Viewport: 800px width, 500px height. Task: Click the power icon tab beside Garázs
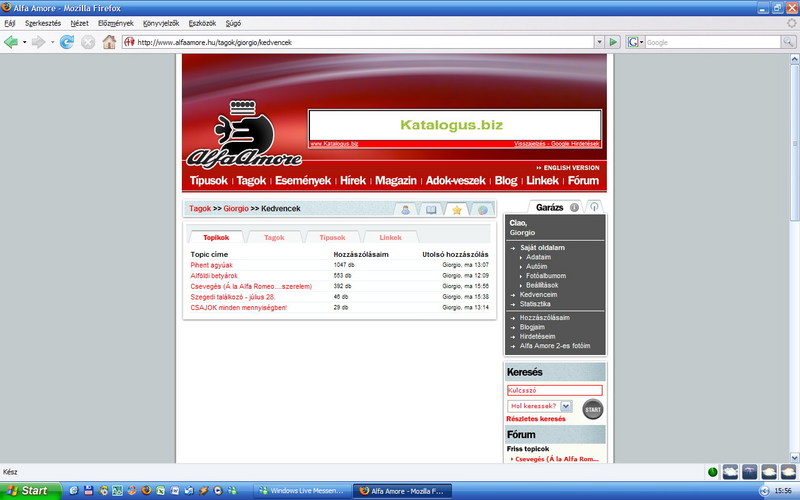[594, 207]
